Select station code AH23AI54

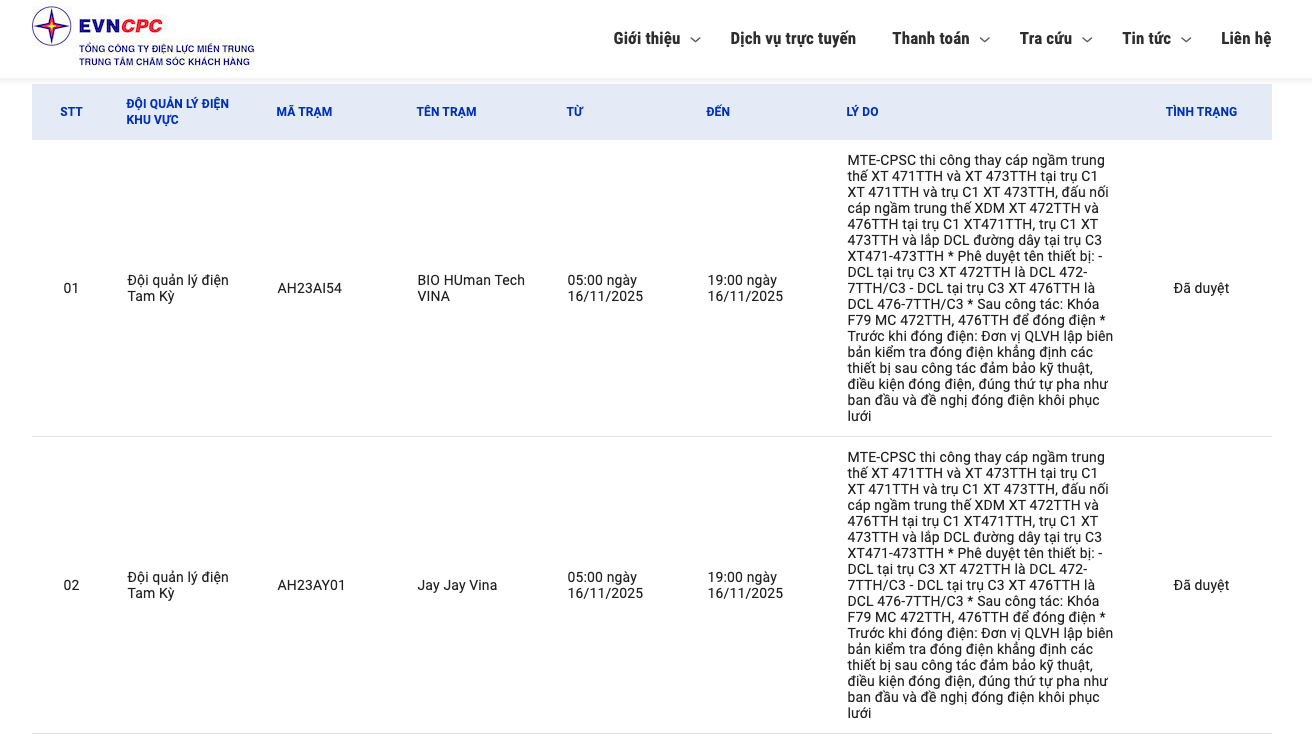coord(309,288)
